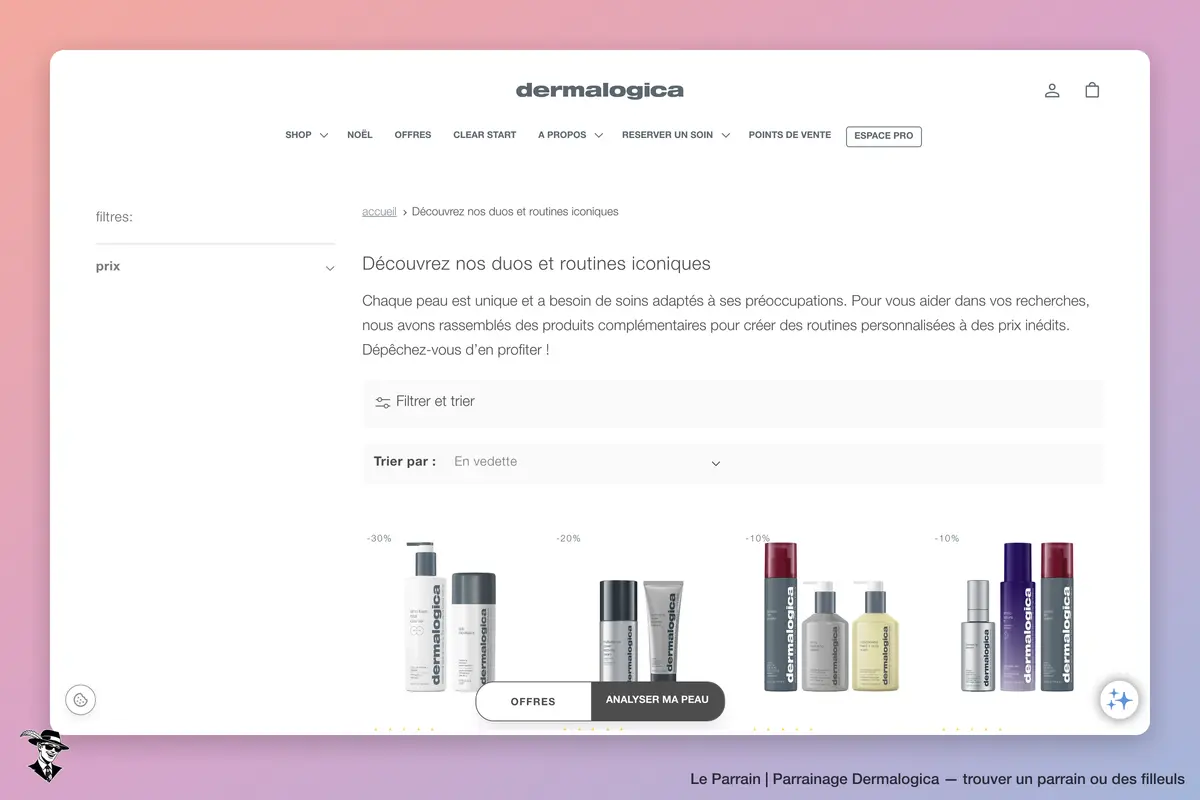Expand the RESERVER UN SOIN chevron
The image size is (1200, 800).
point(726,136)
